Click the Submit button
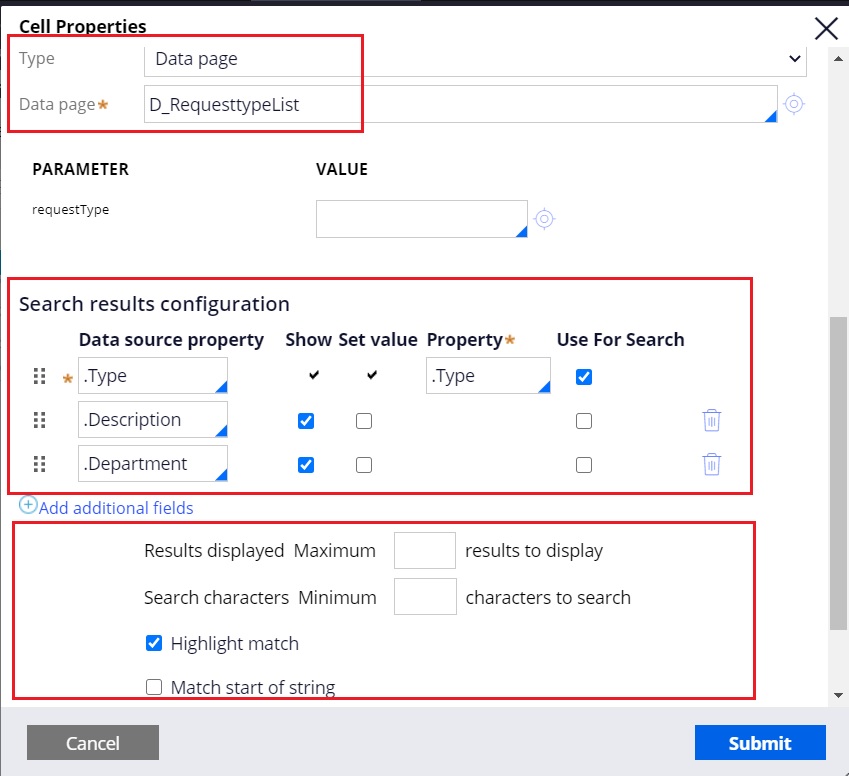 click(x=759, y=743)
